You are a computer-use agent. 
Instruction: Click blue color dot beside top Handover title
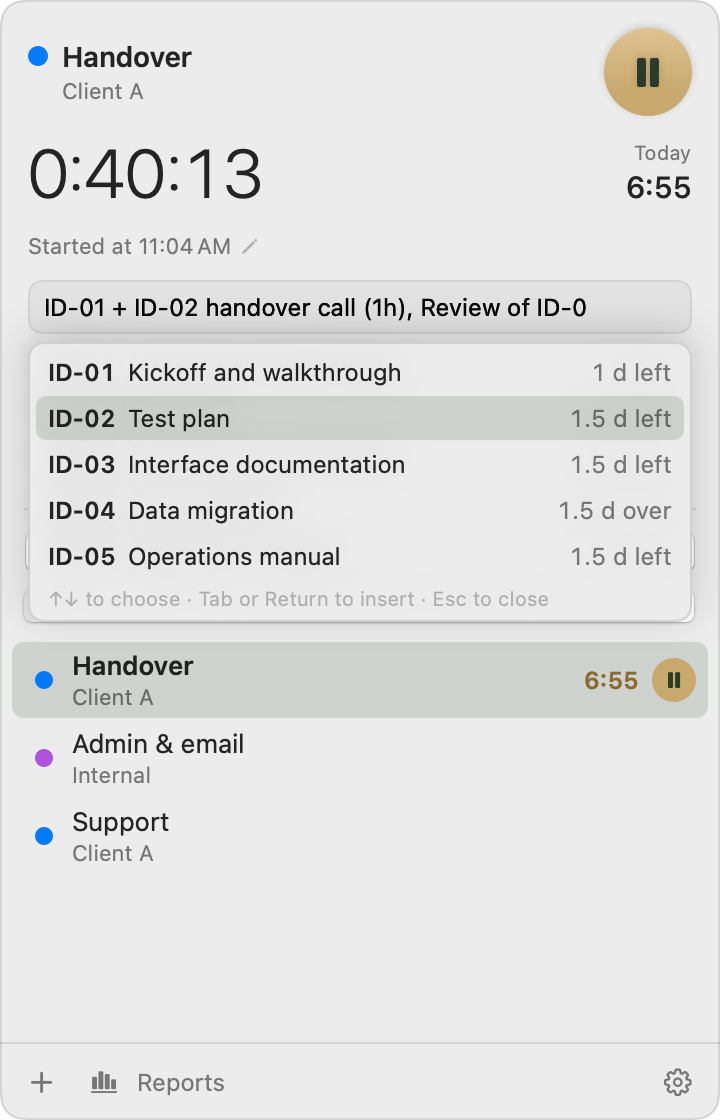[x=38, y=56]
